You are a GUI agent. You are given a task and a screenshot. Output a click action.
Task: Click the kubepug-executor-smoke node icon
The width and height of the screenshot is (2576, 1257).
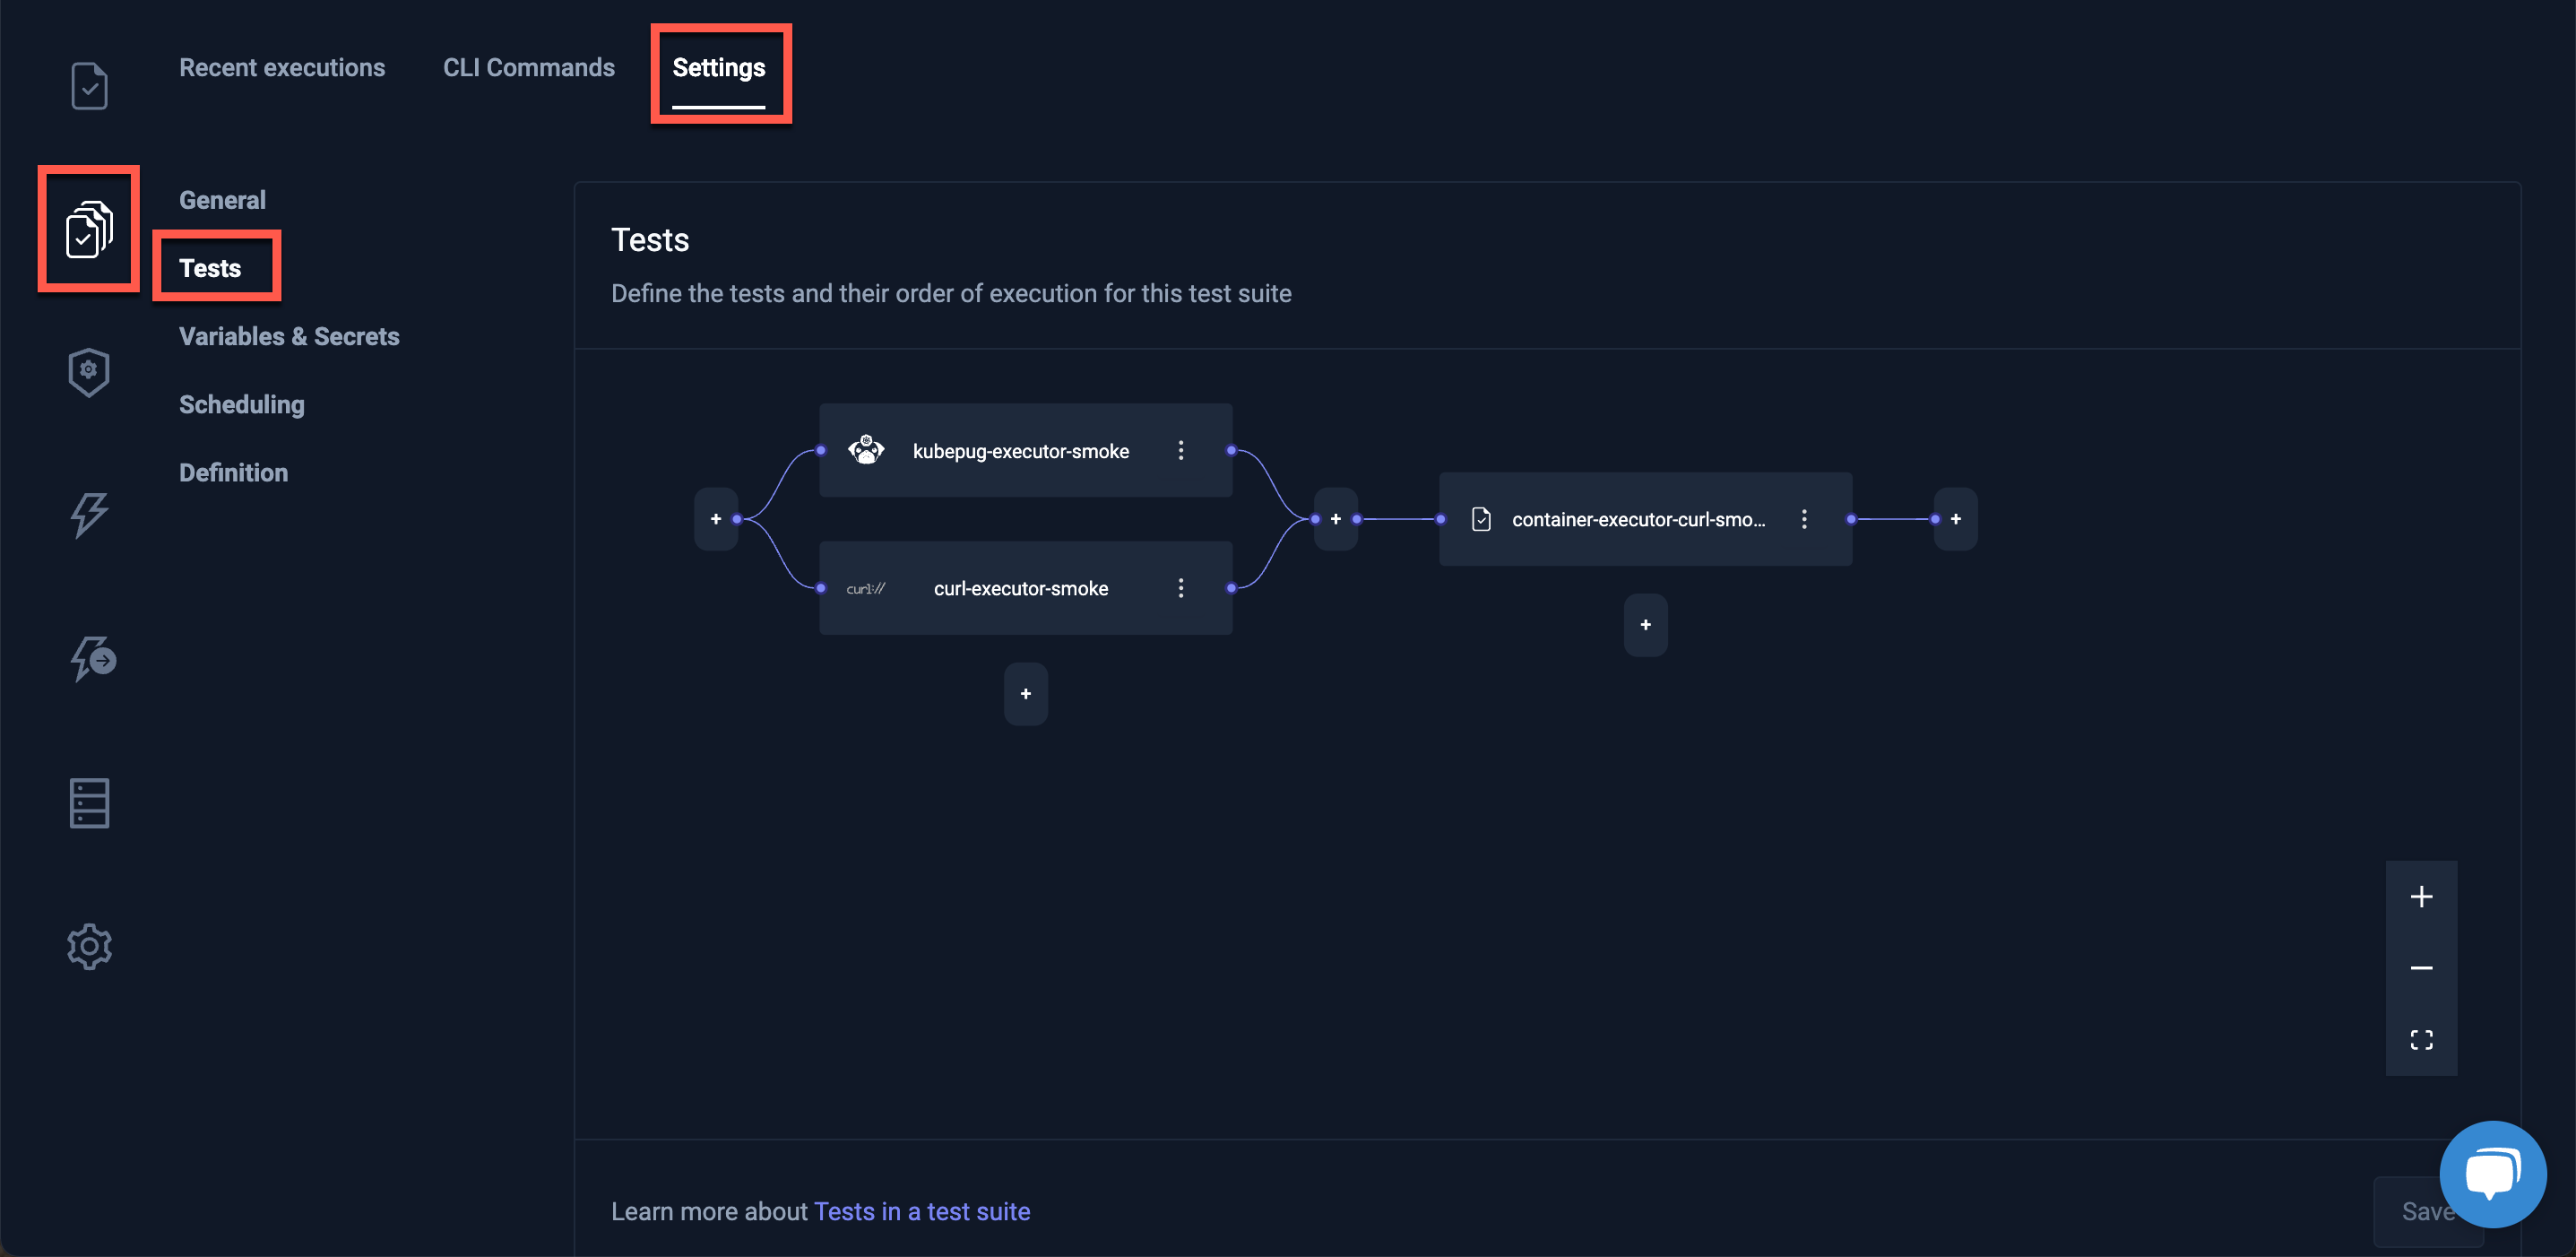coord(862,448)
